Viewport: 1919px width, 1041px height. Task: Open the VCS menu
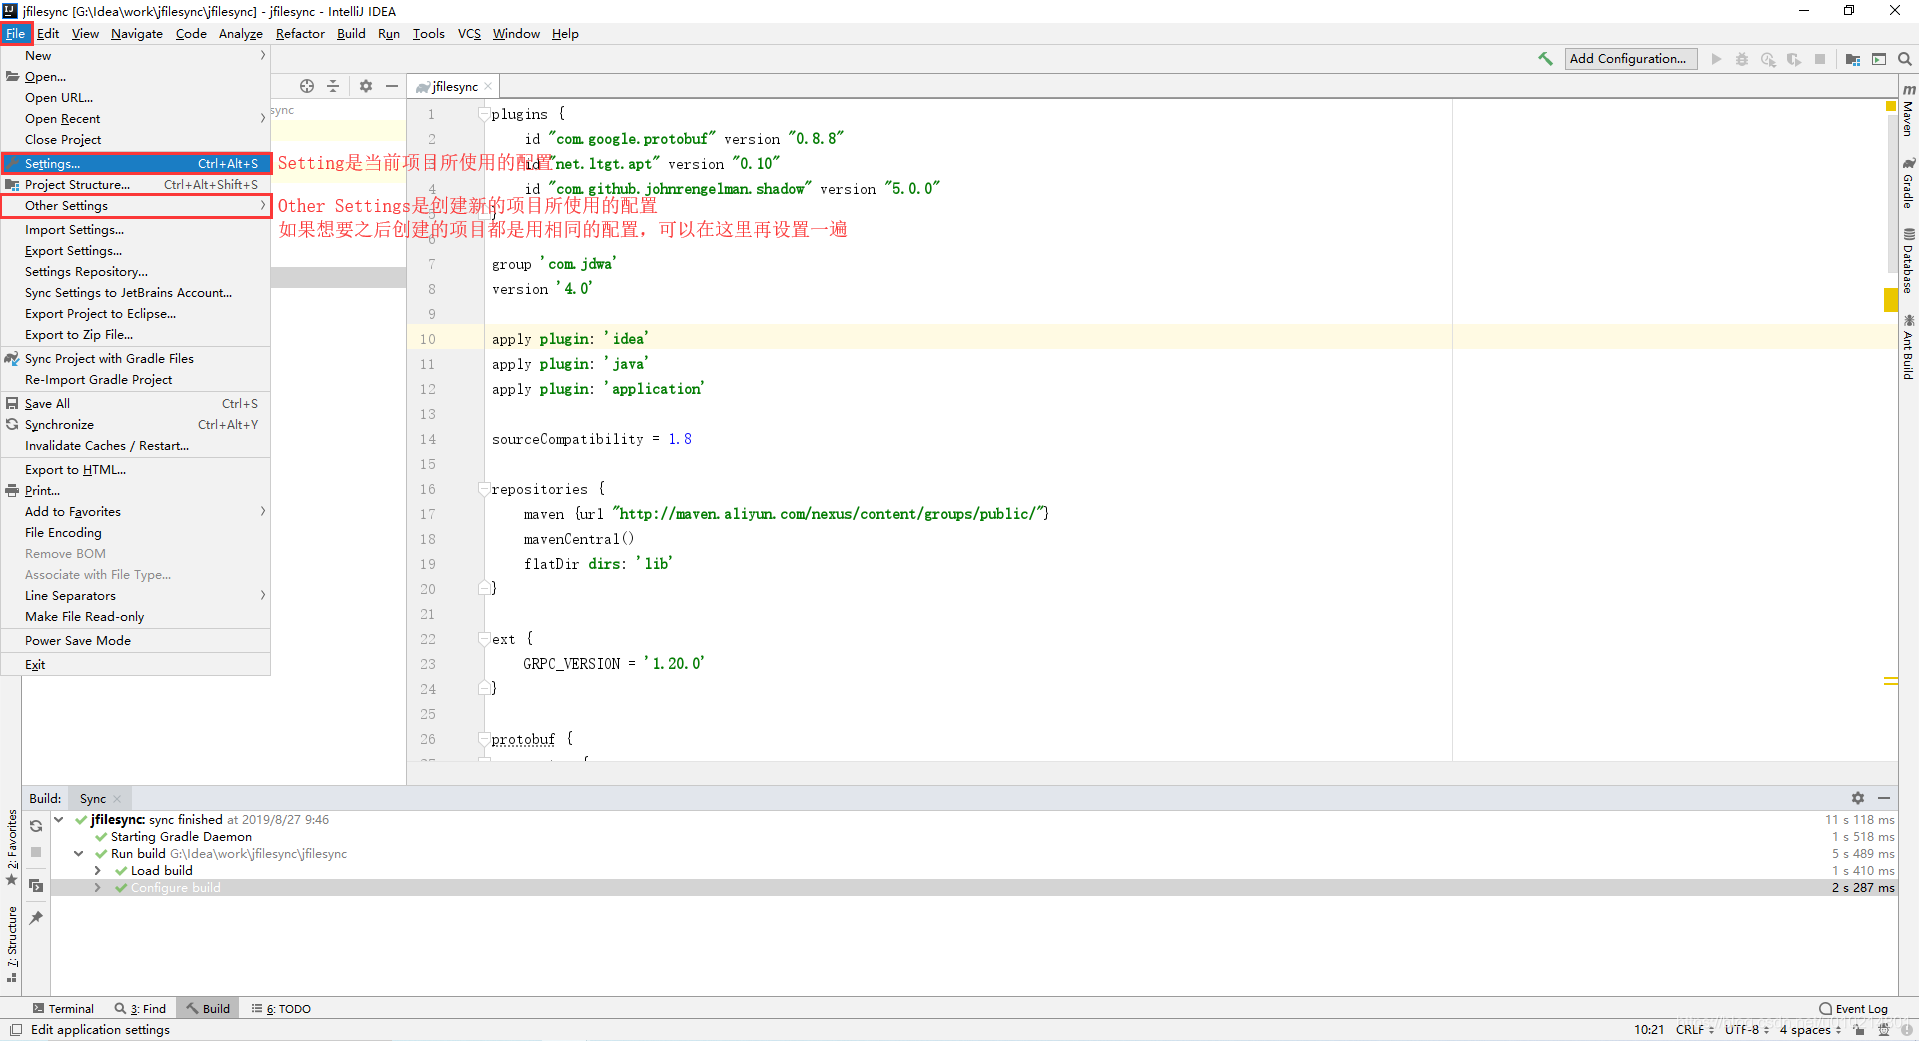coord(469,34)
